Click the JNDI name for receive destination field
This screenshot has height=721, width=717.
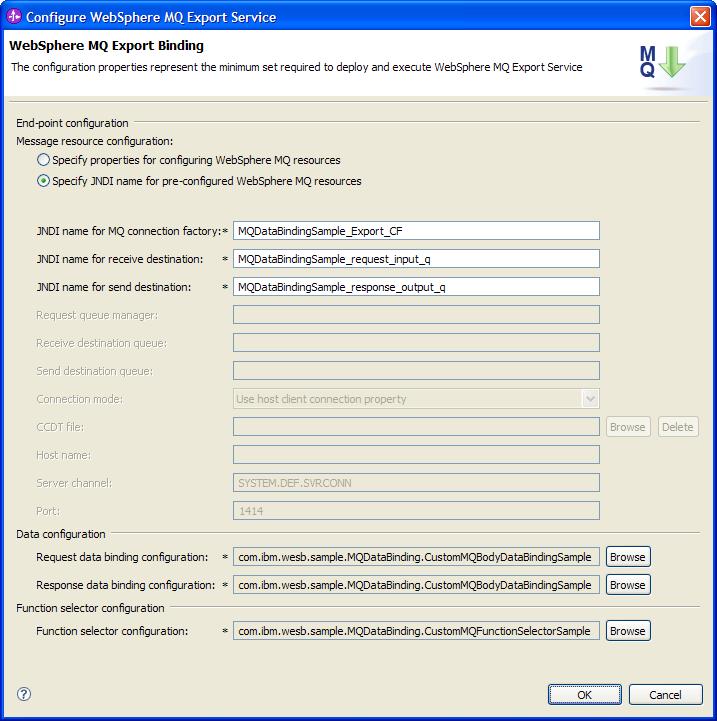(x=416, y=259)
